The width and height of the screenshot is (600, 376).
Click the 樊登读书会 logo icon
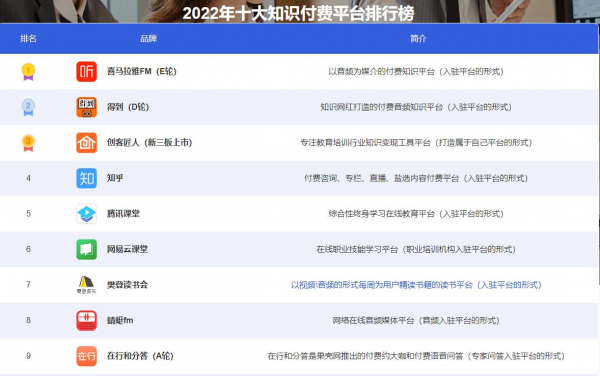86,285
